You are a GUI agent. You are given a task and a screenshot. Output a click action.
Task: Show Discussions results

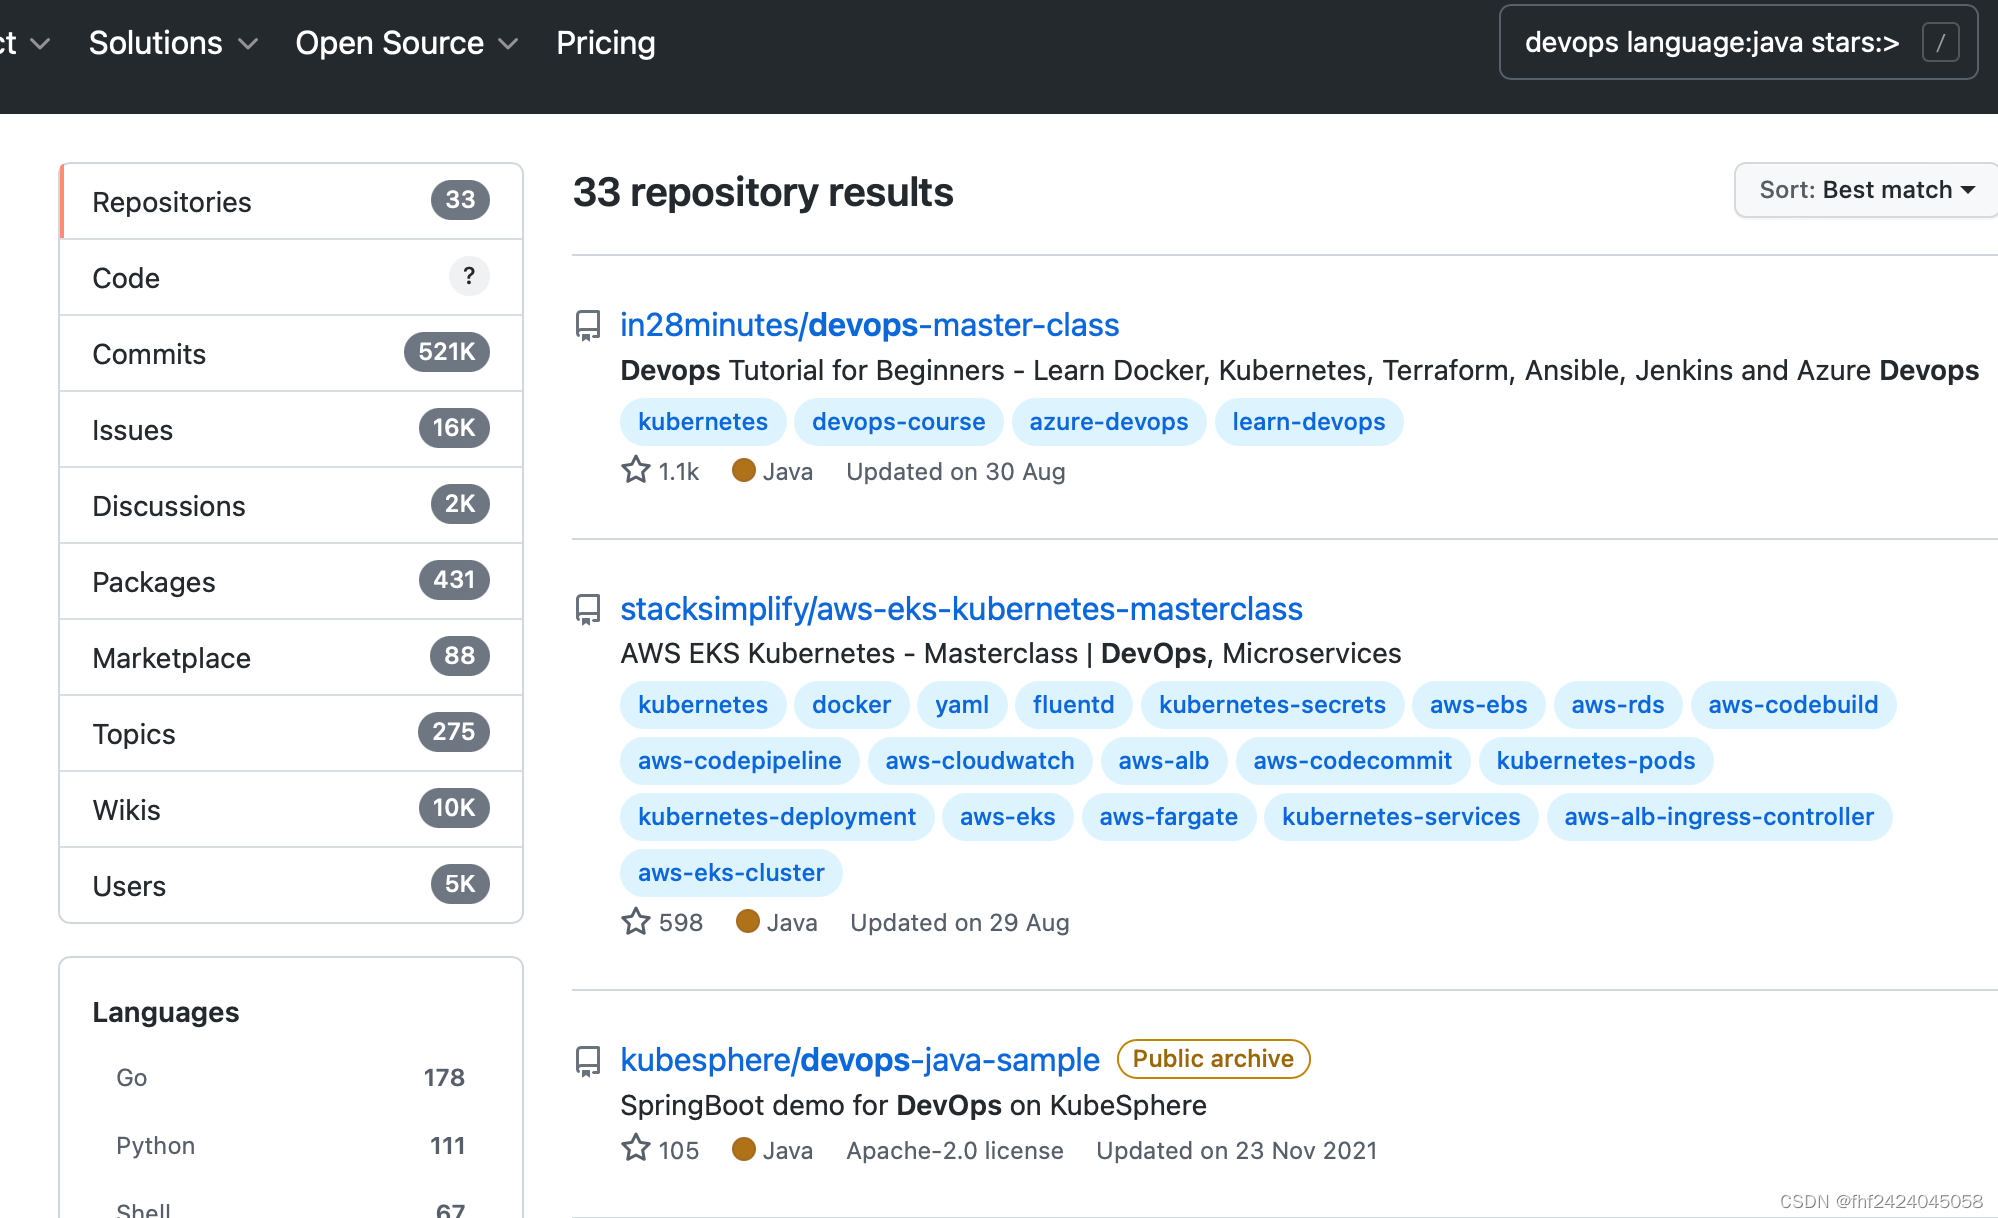coord(291,505)
